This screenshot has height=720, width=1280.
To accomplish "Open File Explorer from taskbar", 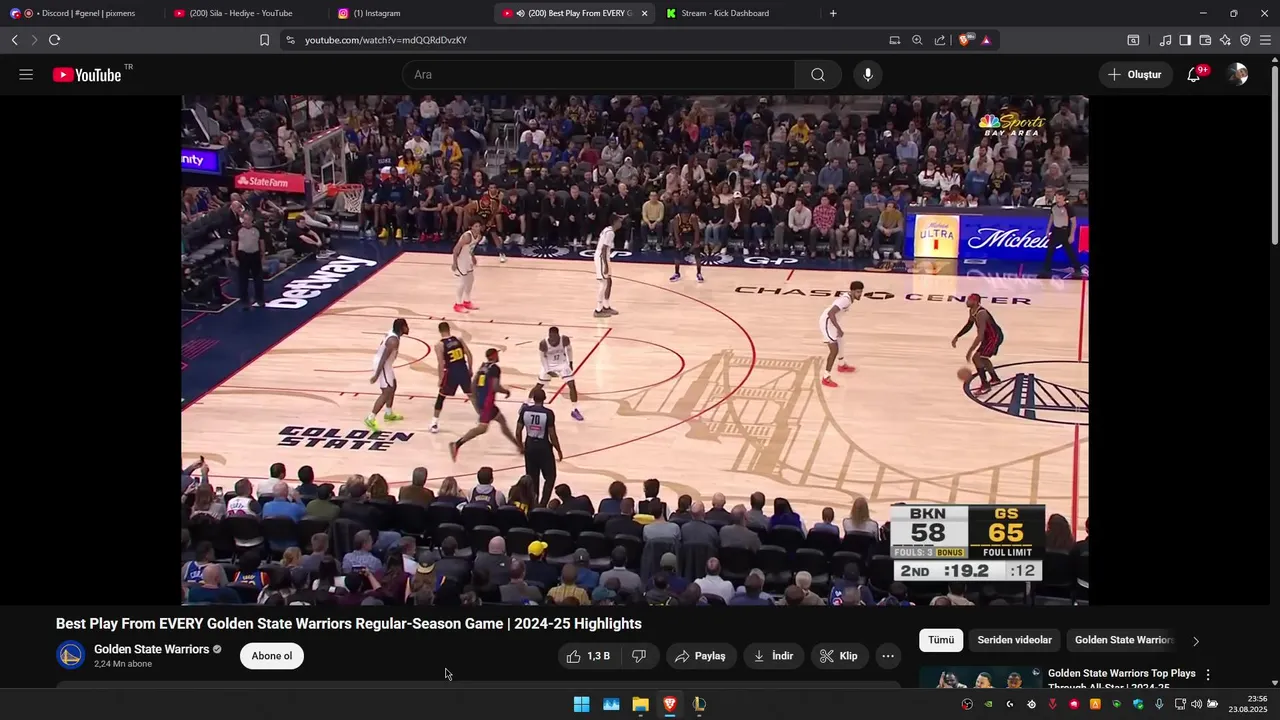I will pos(640,704).
